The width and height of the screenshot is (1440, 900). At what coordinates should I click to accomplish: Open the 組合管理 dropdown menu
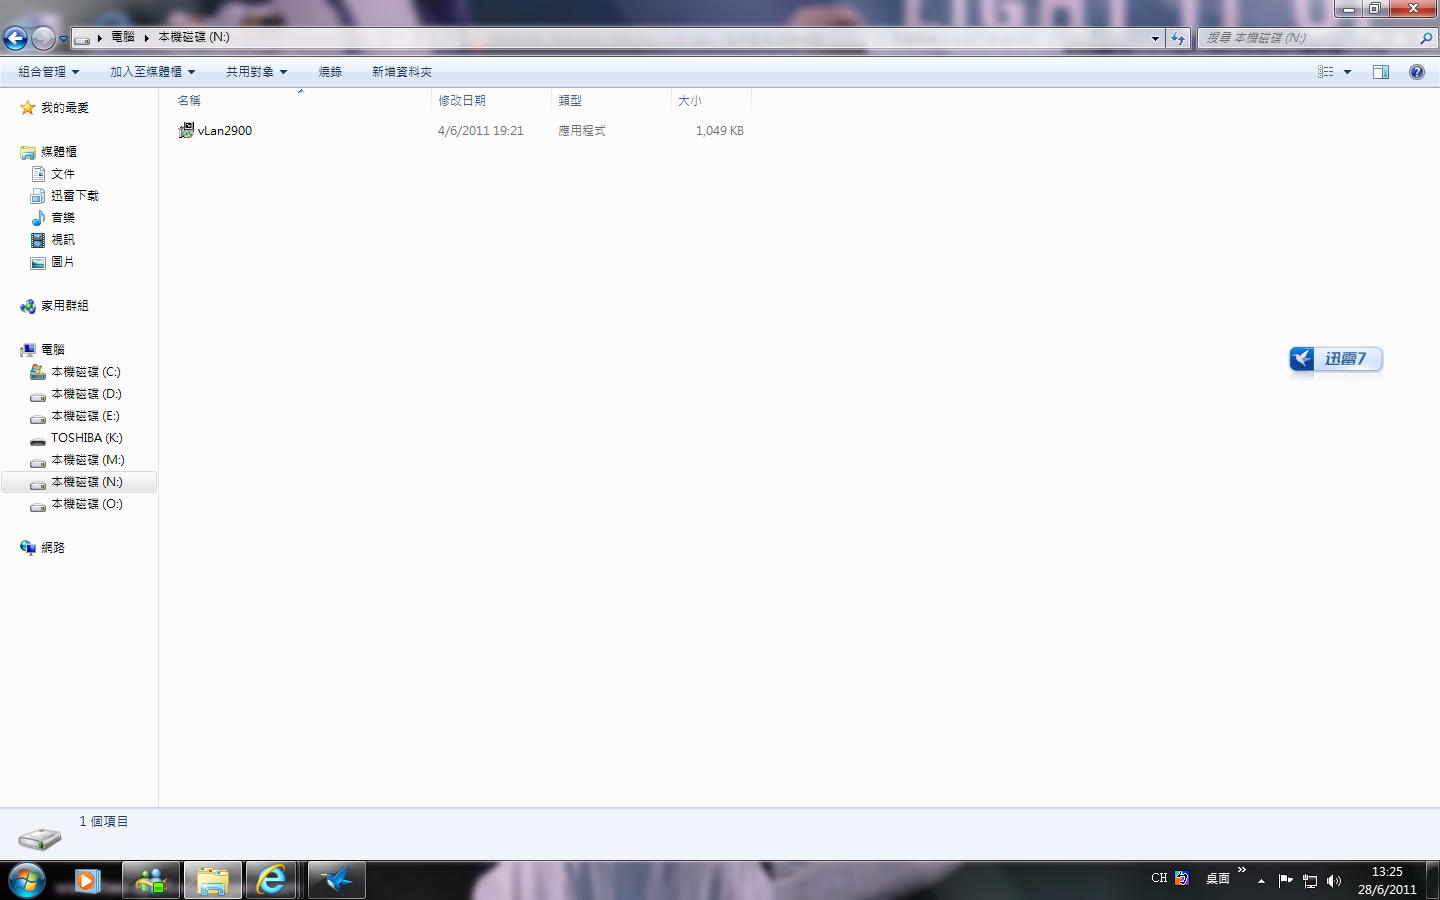click(48, 72)
